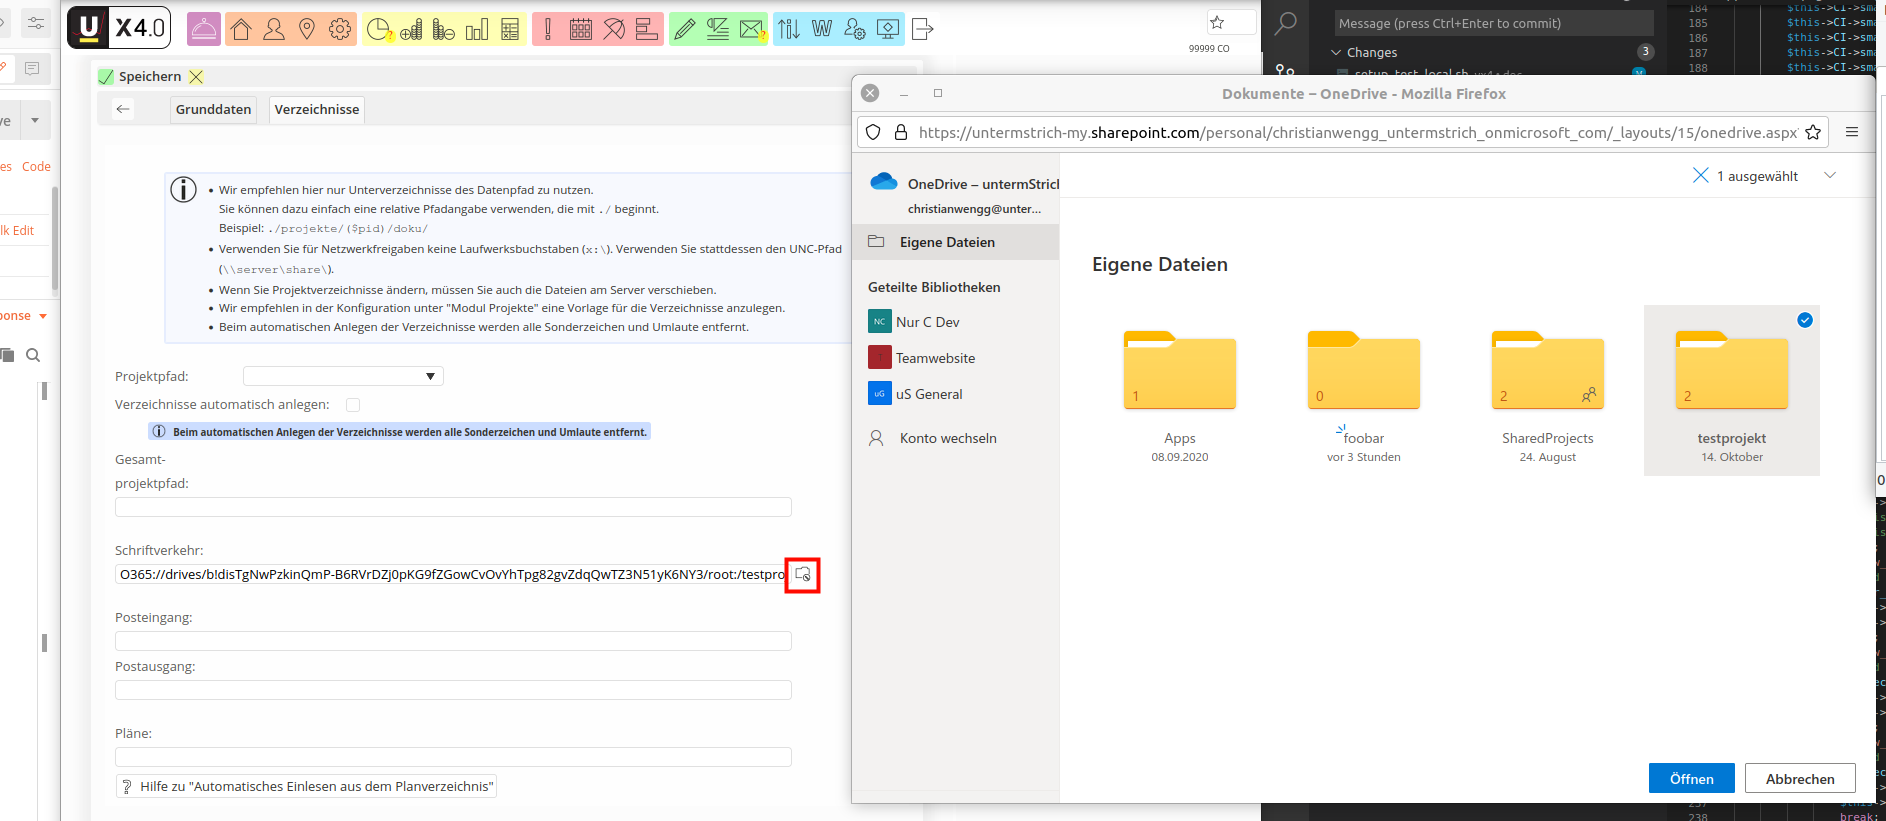Click the calculator icon in the toolbar

(x=510, y=29)
